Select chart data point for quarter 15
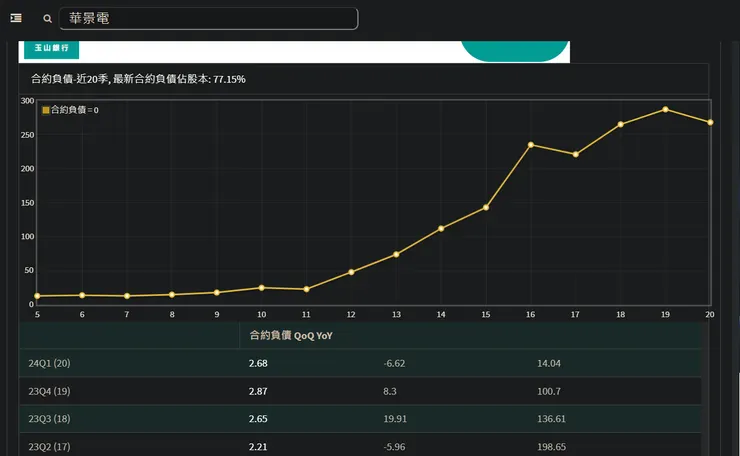 click(x=486, y=208)
